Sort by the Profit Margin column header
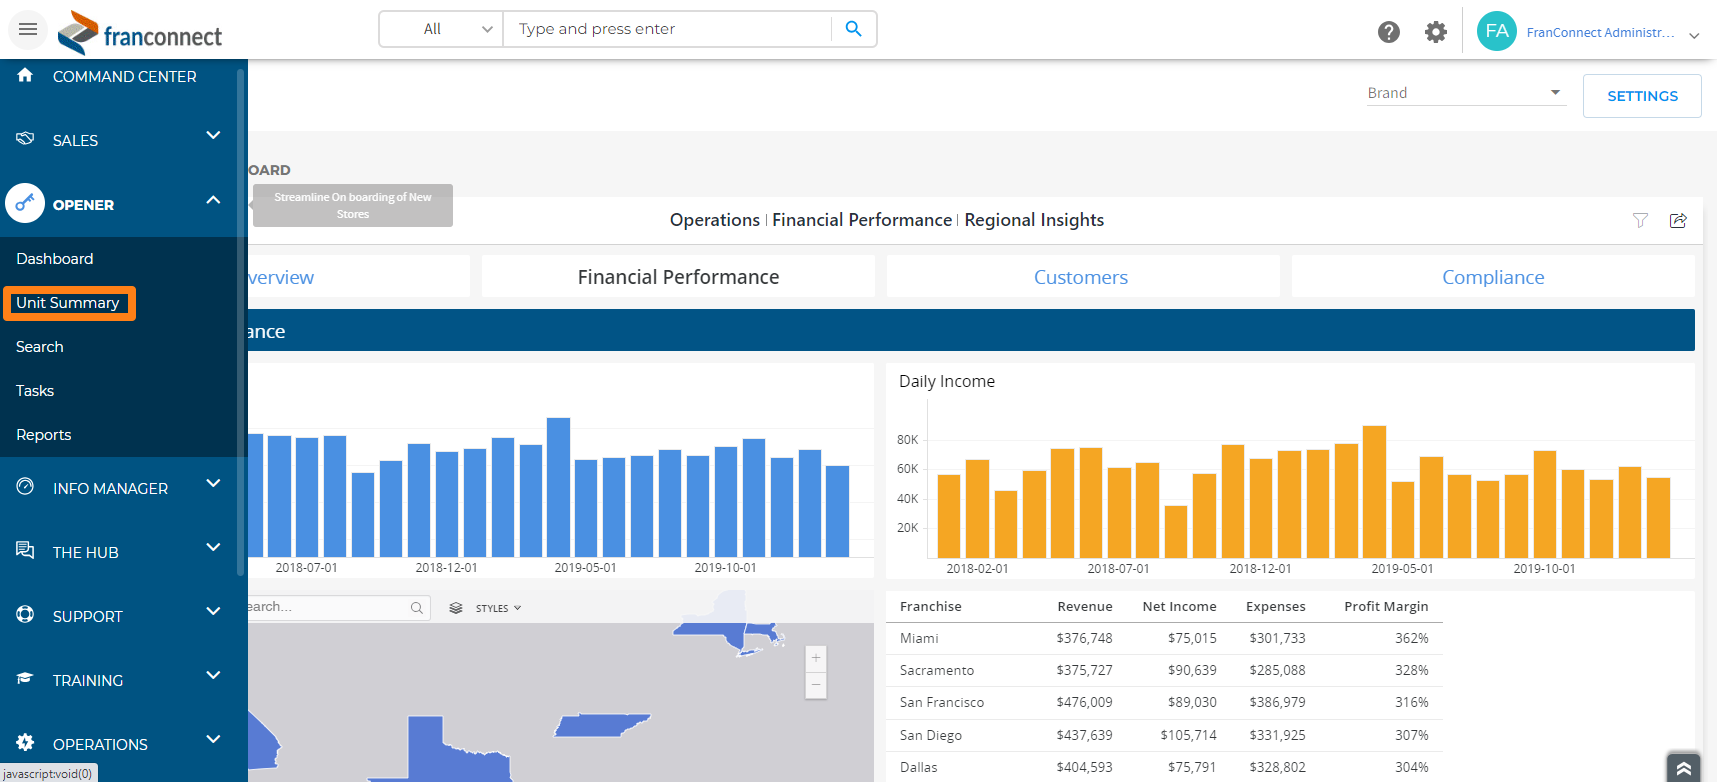Viewport: 1717px width, 782px height. (x=1386, y=606)
